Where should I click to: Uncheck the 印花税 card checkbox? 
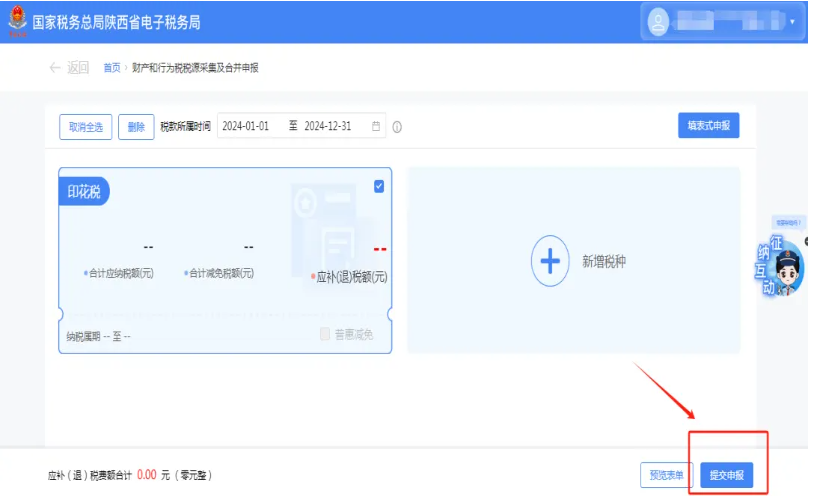click(379, 186)
